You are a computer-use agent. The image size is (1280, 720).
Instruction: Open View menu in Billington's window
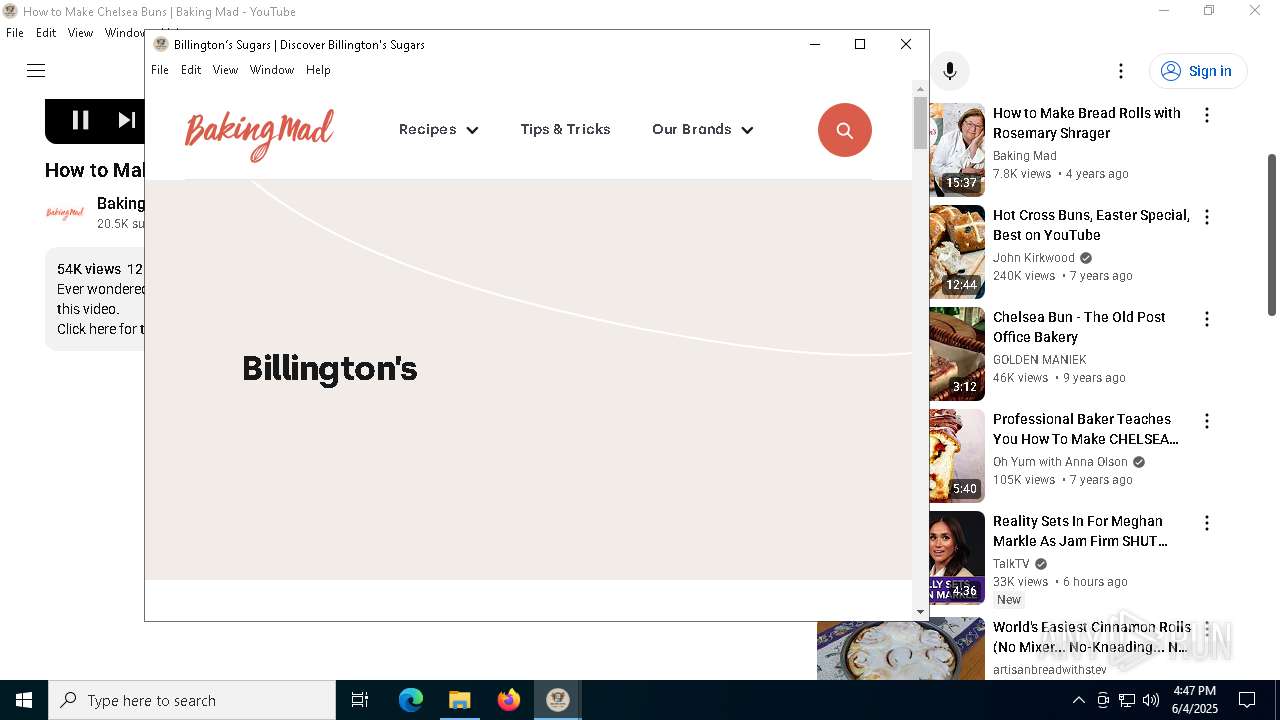pos(225,70)
